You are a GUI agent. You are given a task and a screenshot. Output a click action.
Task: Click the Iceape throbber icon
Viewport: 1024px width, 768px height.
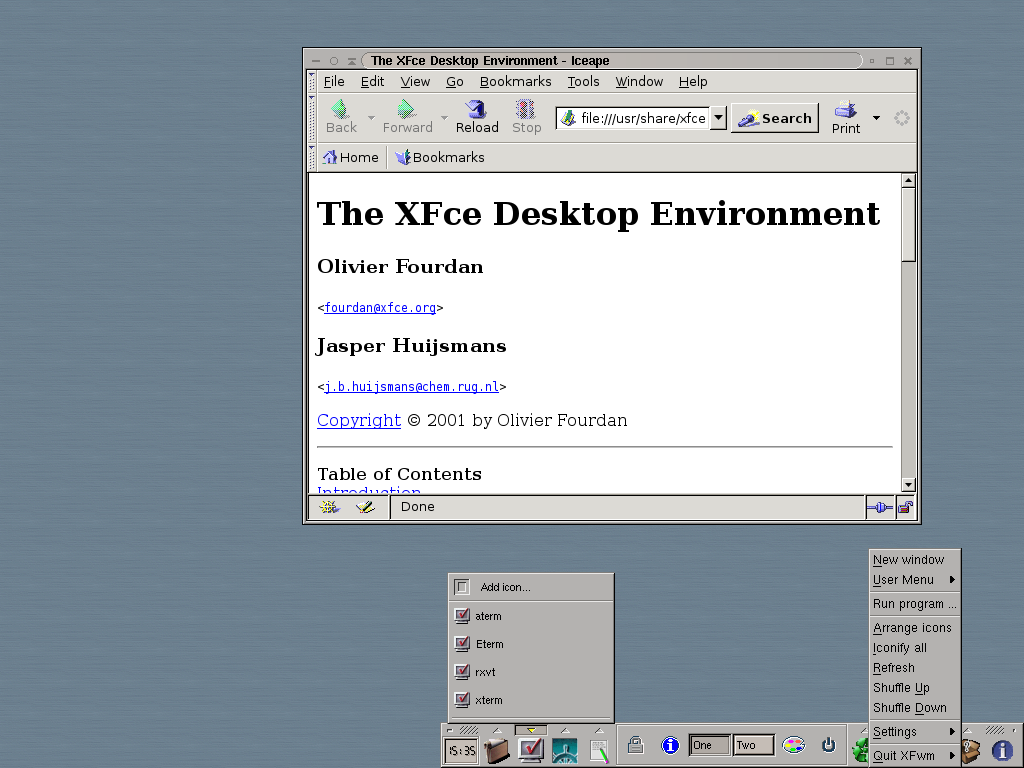pos(901,118)
